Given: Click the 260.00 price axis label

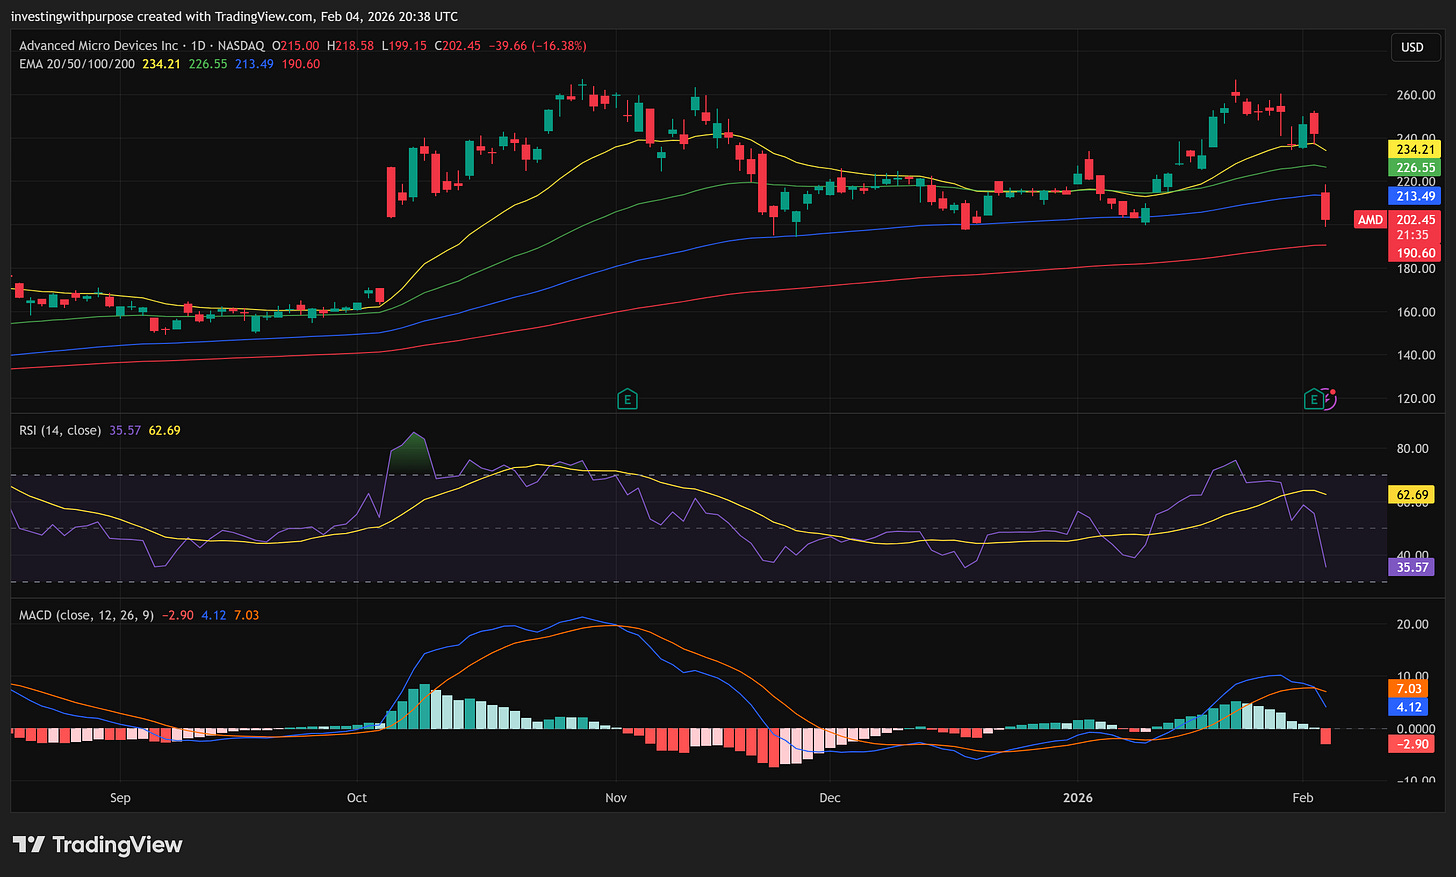Looking at the screenshot, I should pos(1416,96).
